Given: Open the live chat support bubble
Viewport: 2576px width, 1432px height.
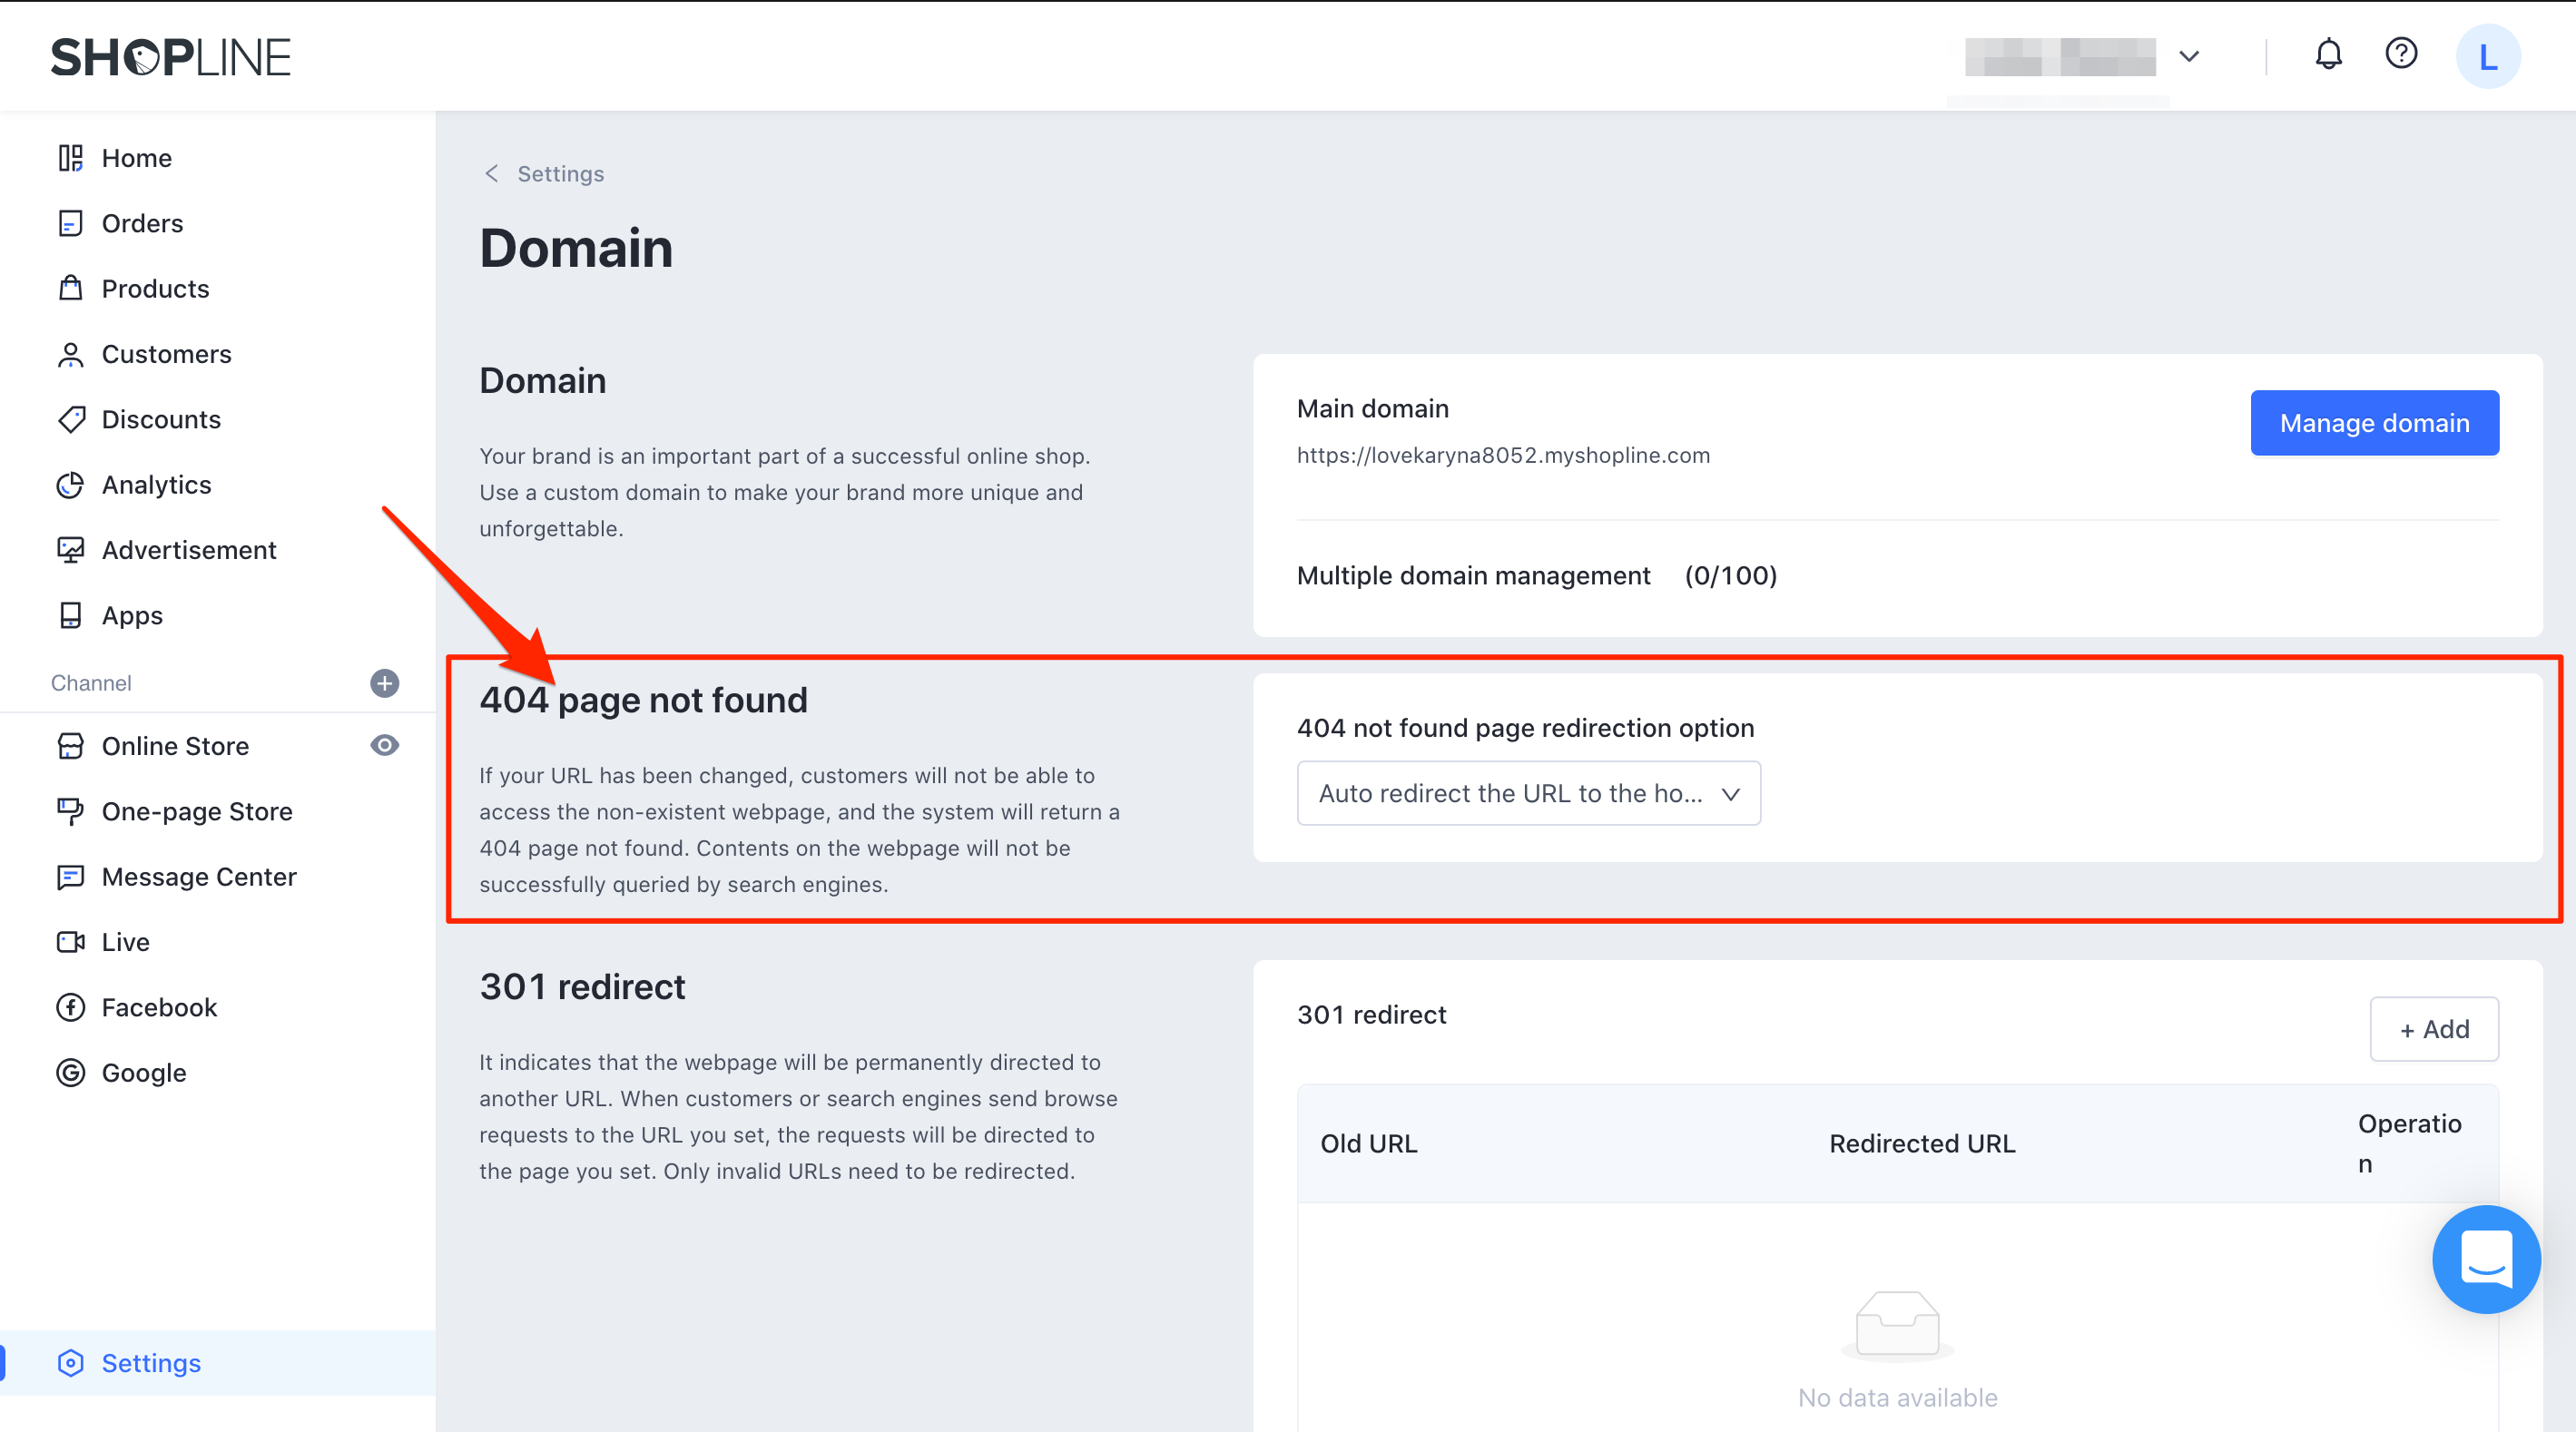Looking at the screenshot, I should tap(2486, 1259).
